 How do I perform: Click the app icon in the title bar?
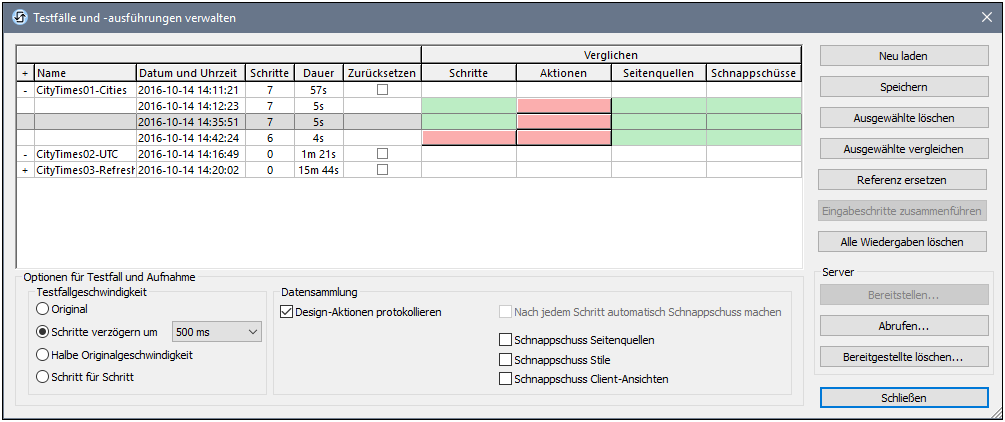point(20,17)
